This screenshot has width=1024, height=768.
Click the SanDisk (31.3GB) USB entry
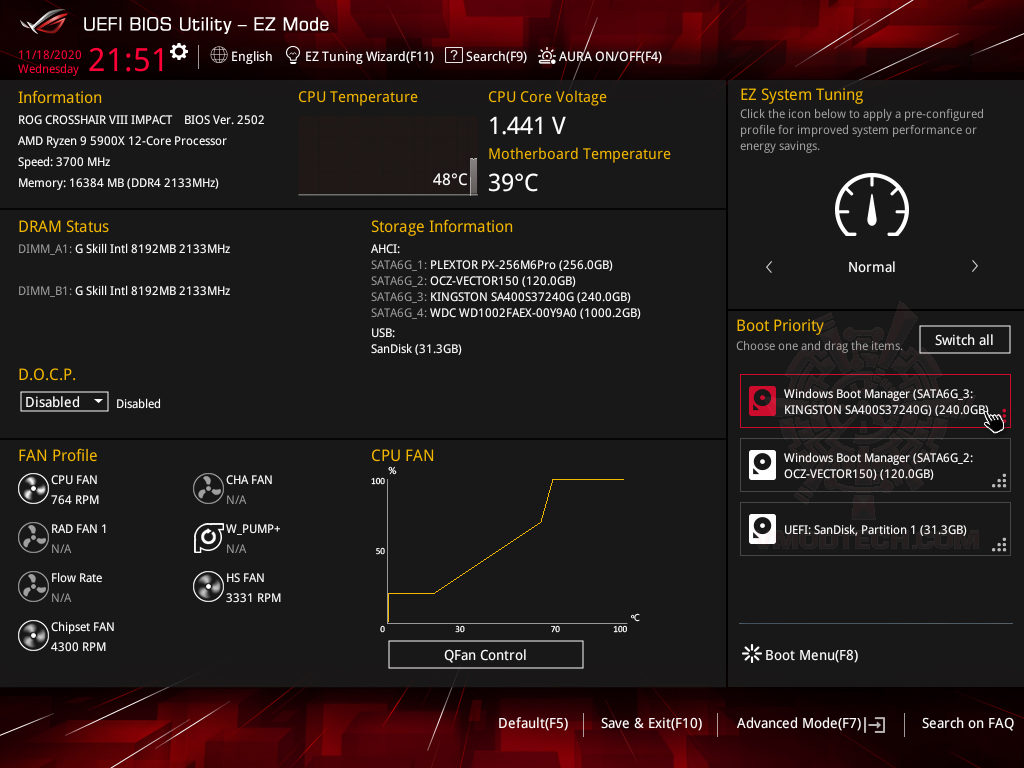[416, 349]
